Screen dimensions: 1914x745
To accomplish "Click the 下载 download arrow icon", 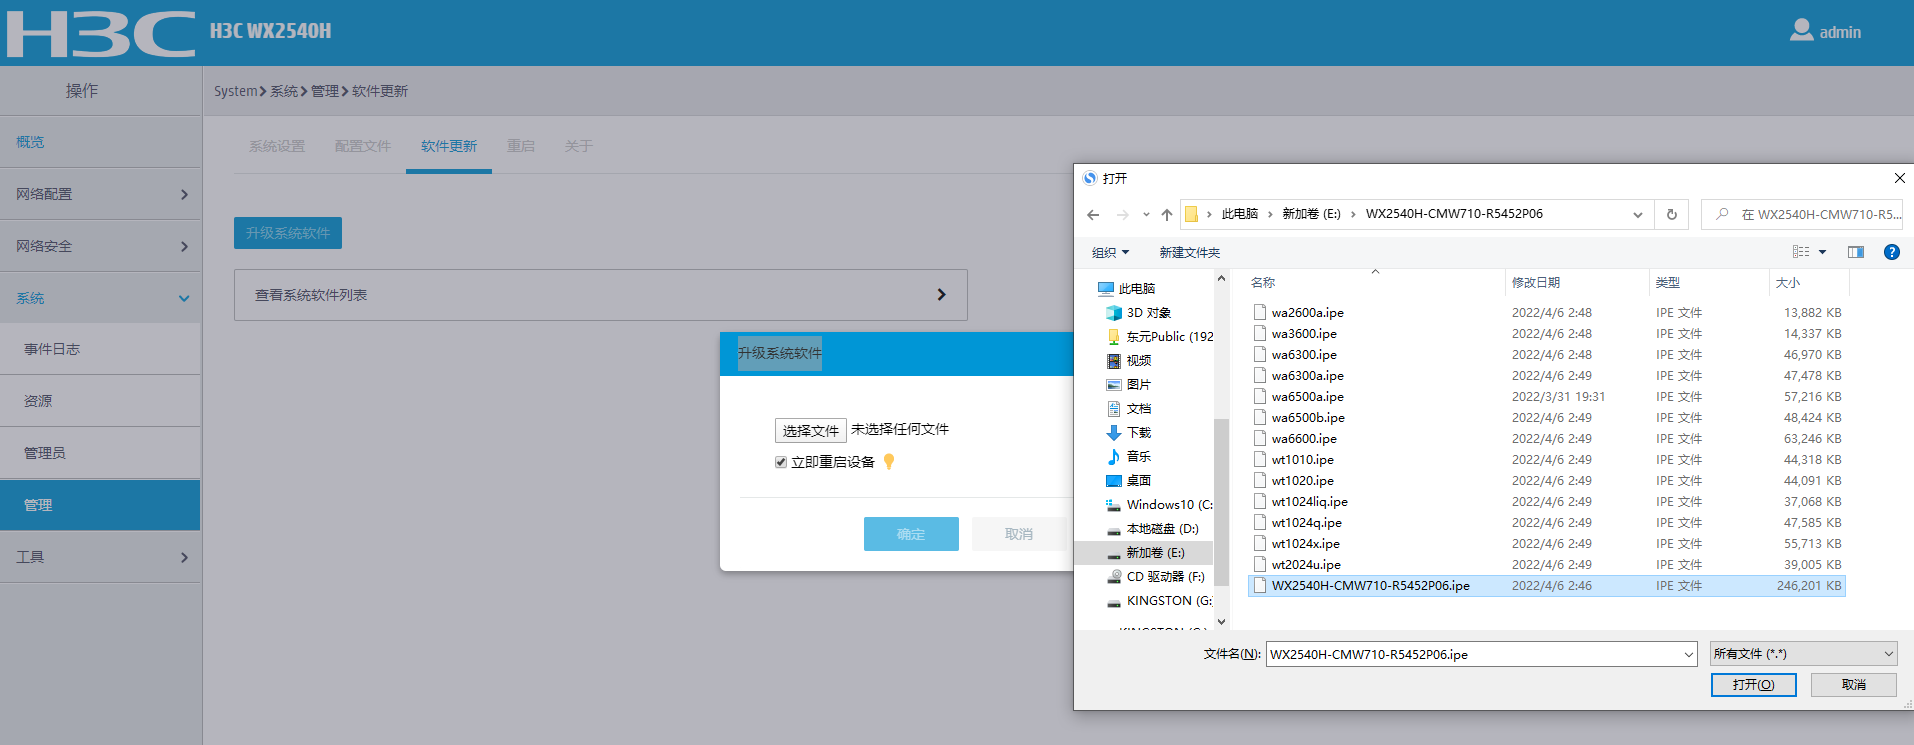I will pos(1114,433).
